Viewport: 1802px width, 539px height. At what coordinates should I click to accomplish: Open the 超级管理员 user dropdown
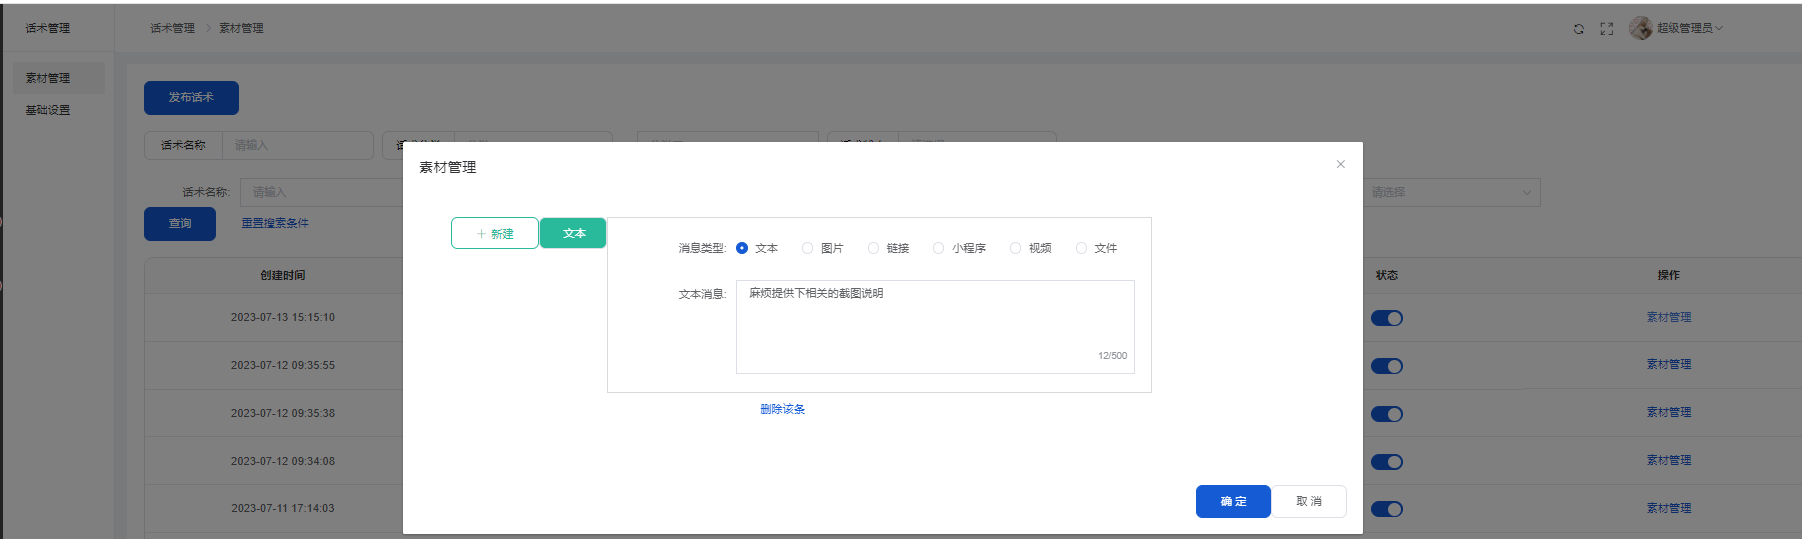coord(1688,28)
